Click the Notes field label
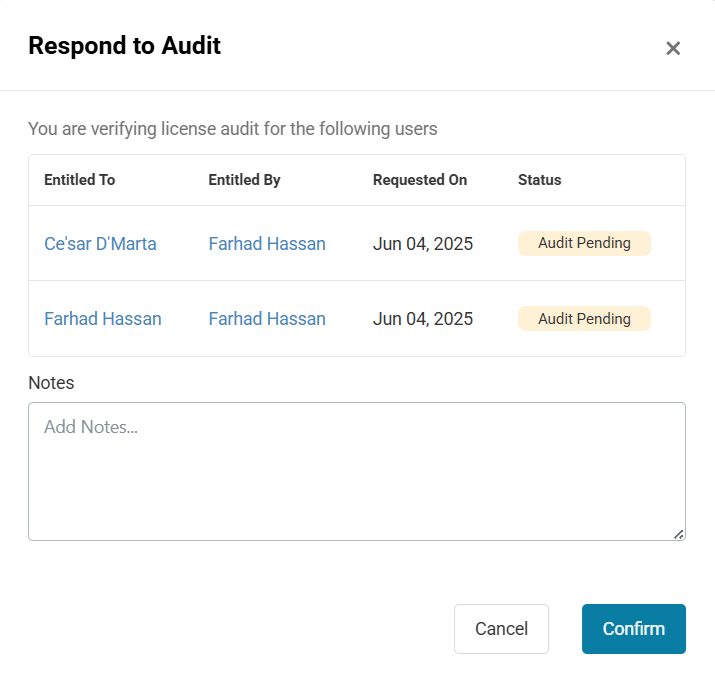This screenshot has width=715, height=680. click(51, 383)
